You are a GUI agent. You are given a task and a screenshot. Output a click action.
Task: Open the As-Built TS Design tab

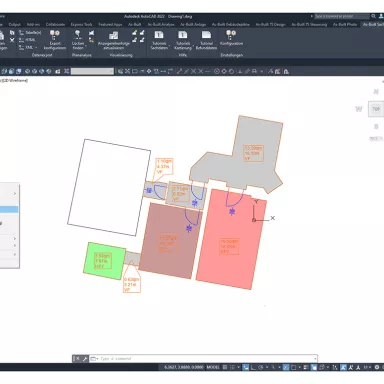pyautogui.click(x=271, y=24)
